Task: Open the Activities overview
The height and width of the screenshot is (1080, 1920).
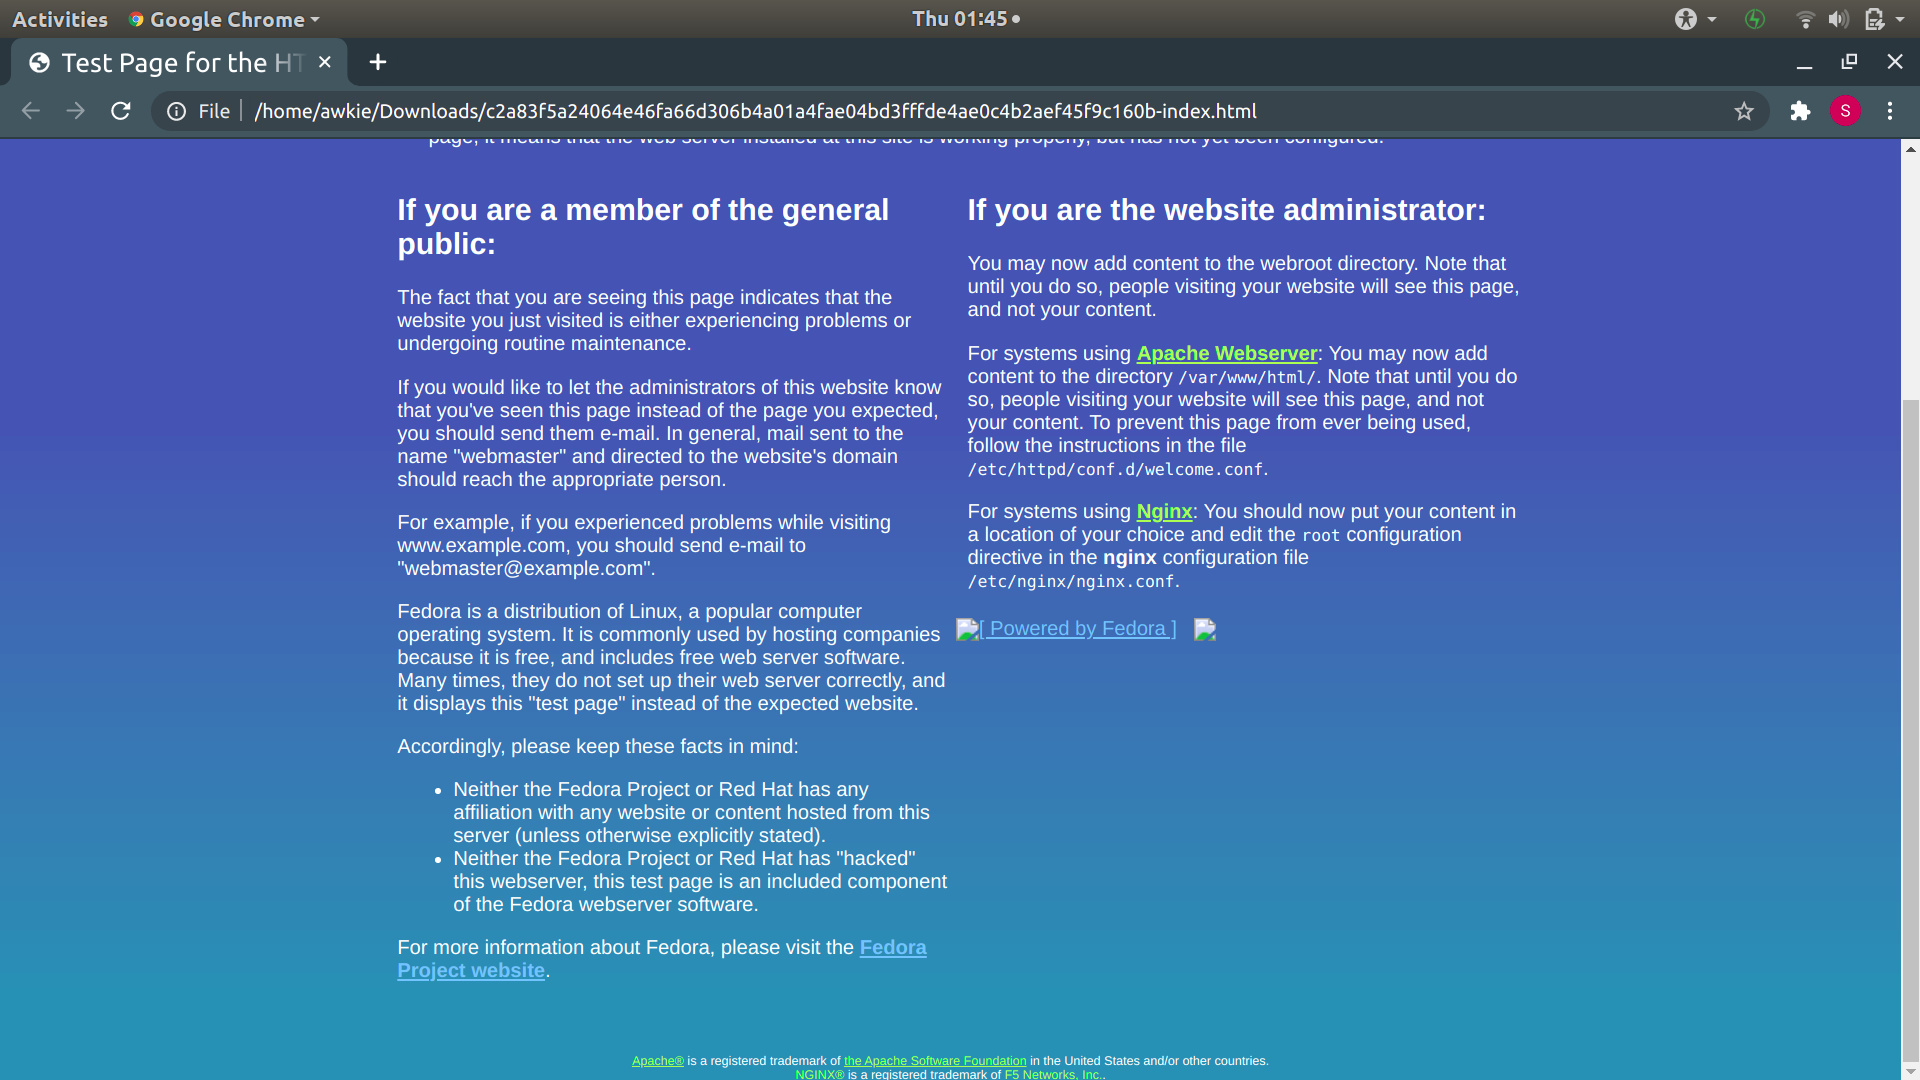Action: coord(60,19)
